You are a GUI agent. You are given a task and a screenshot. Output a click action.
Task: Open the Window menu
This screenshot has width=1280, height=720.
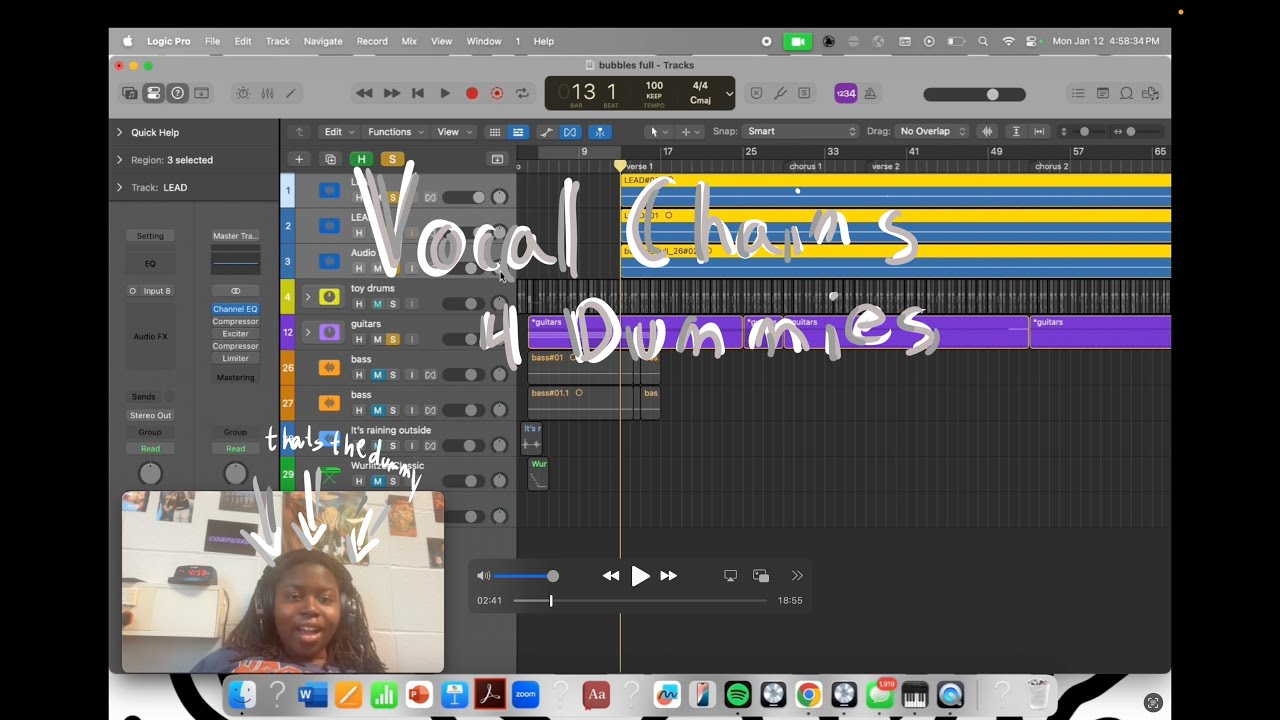click(484, 41)
